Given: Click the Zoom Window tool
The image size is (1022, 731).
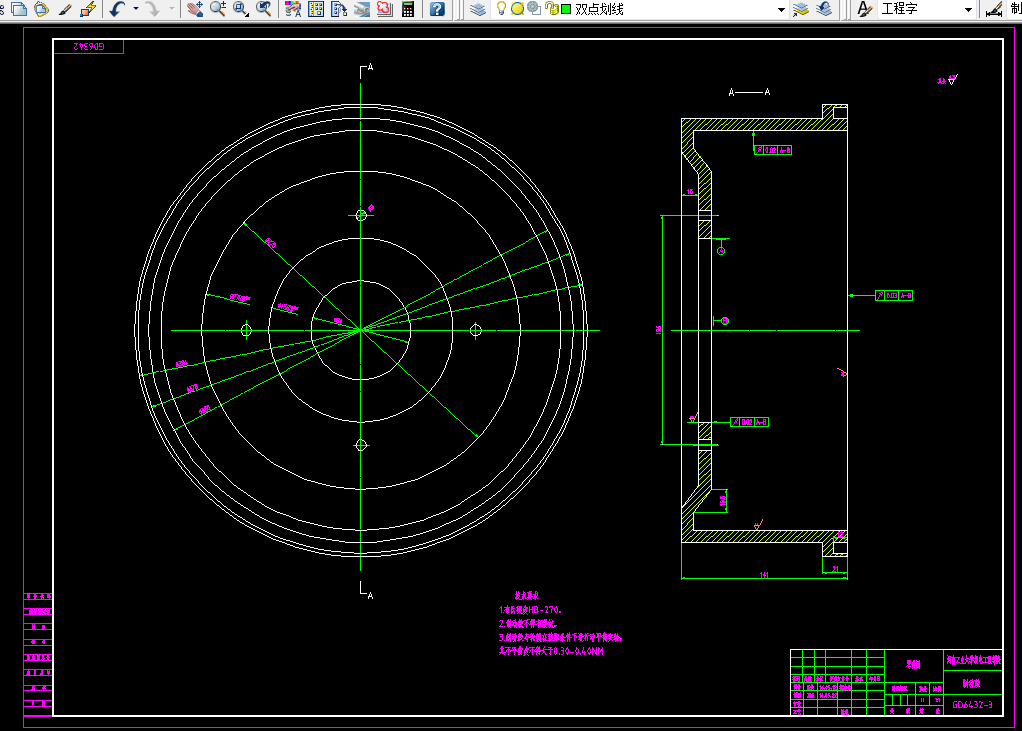Looking at the screenshot, I should click(x=241, y=9).
